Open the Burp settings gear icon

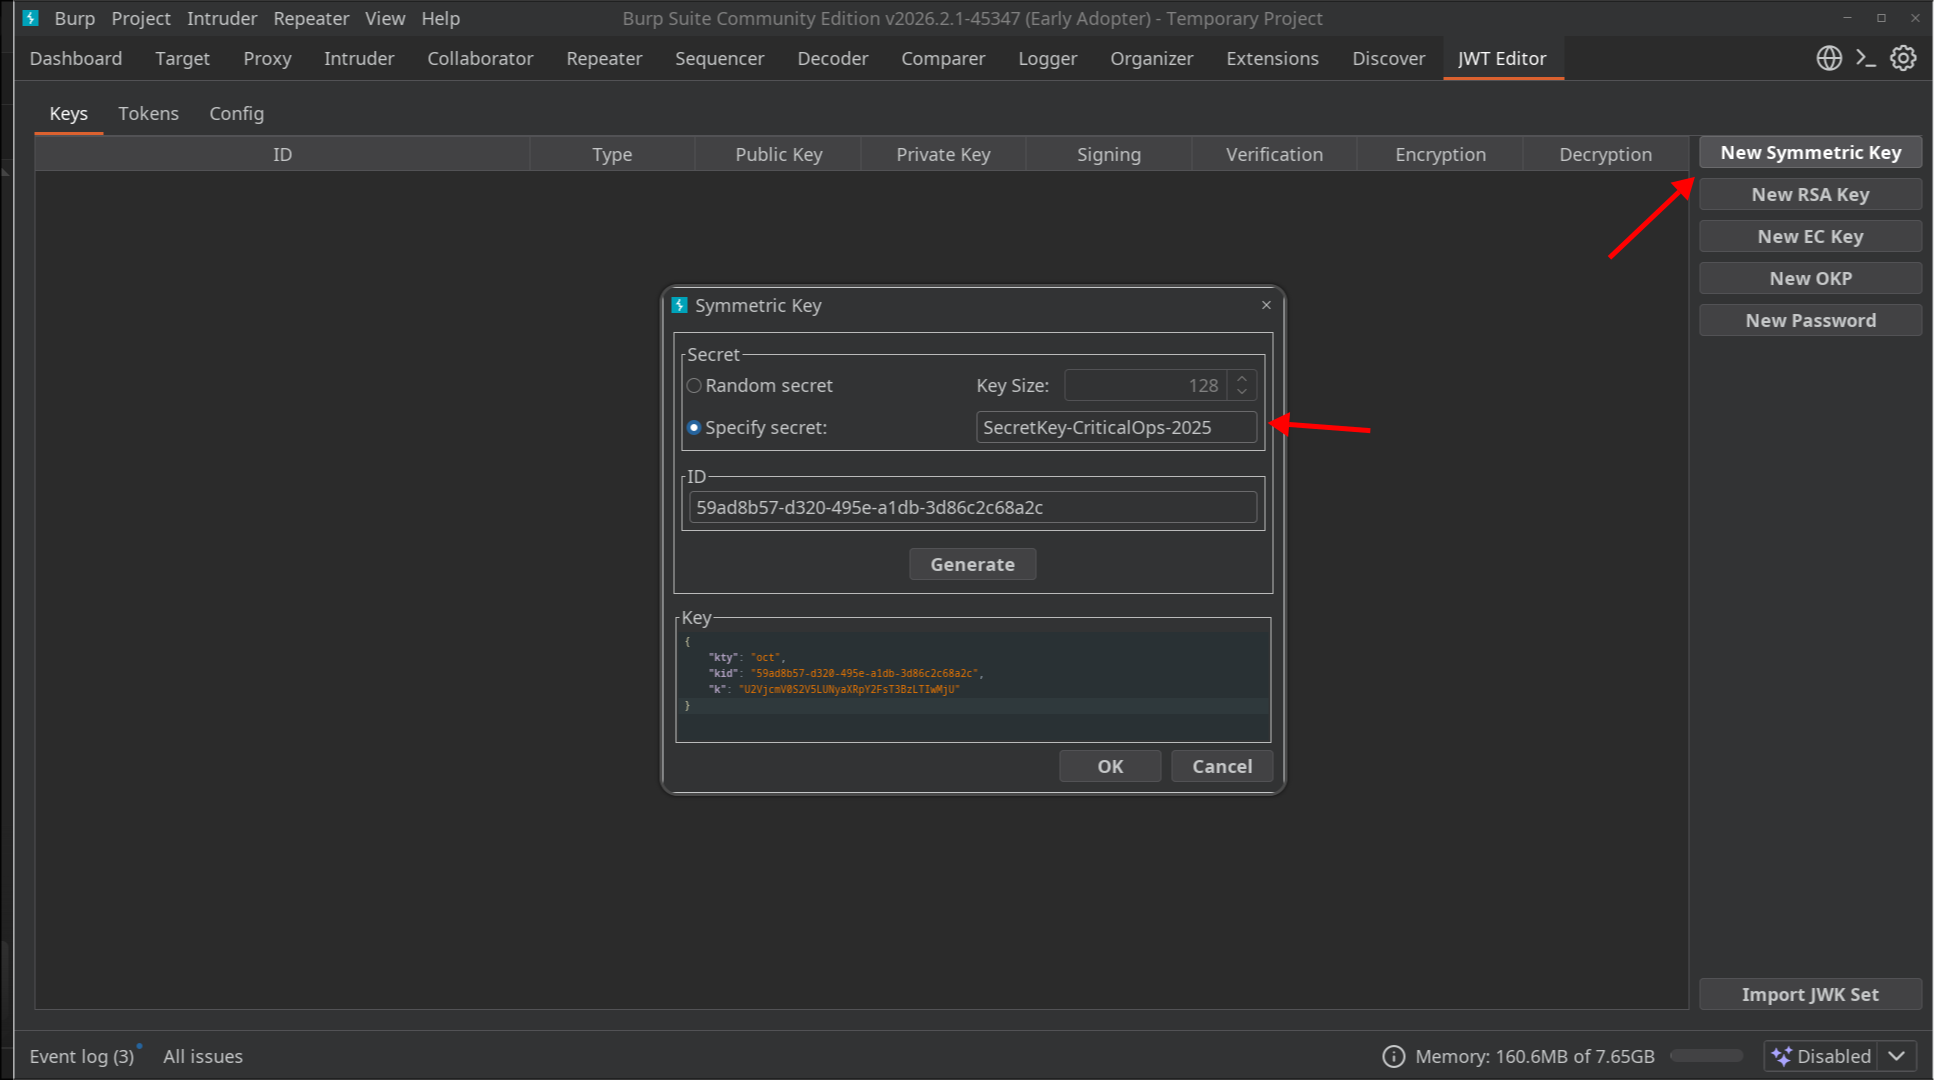1903,58
